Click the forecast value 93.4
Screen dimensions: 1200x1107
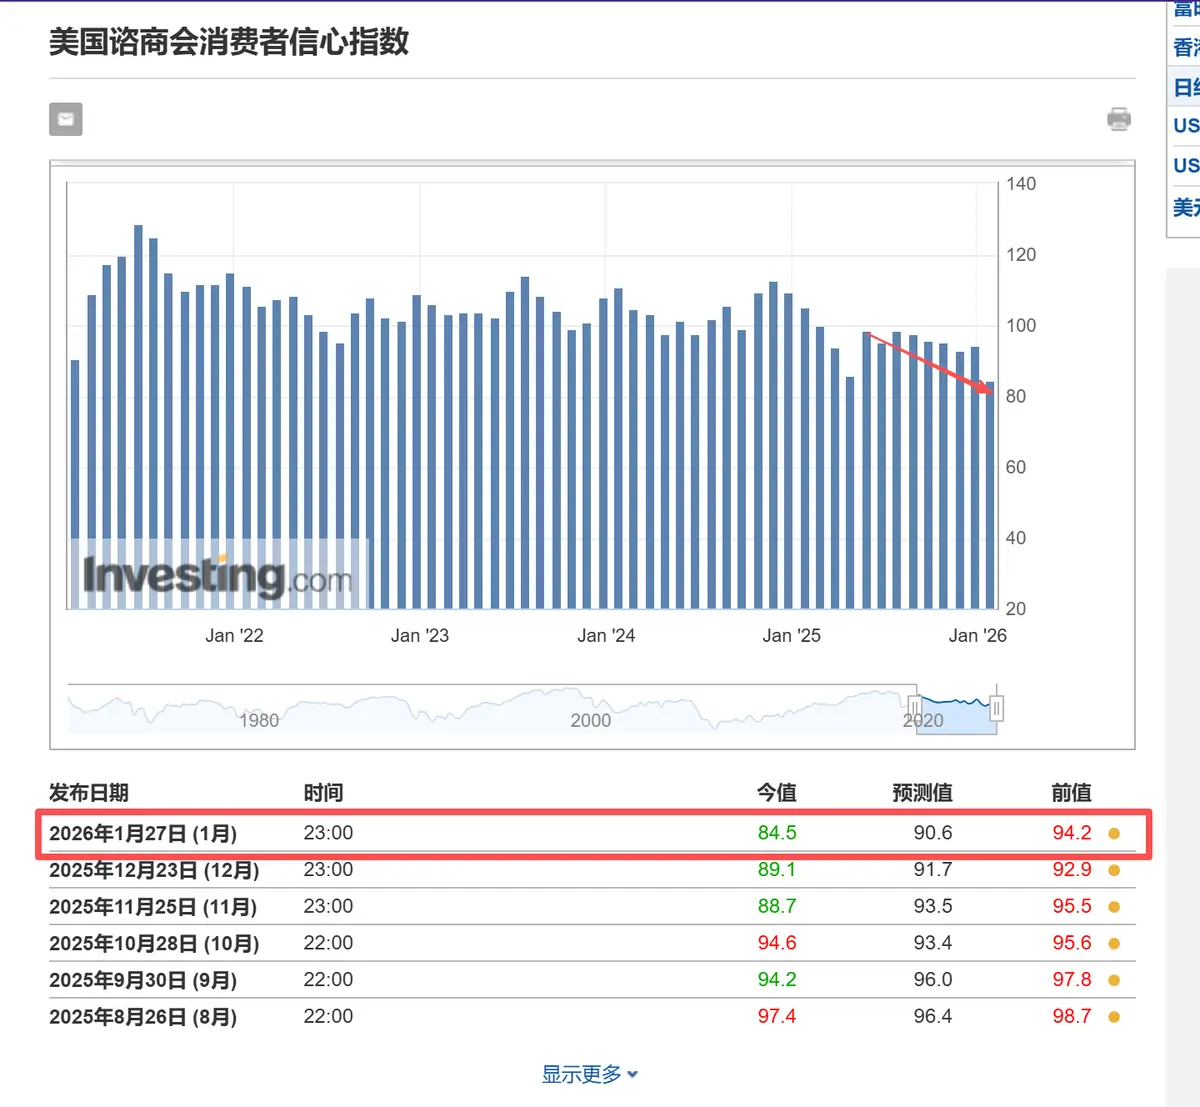click(933, 943)
